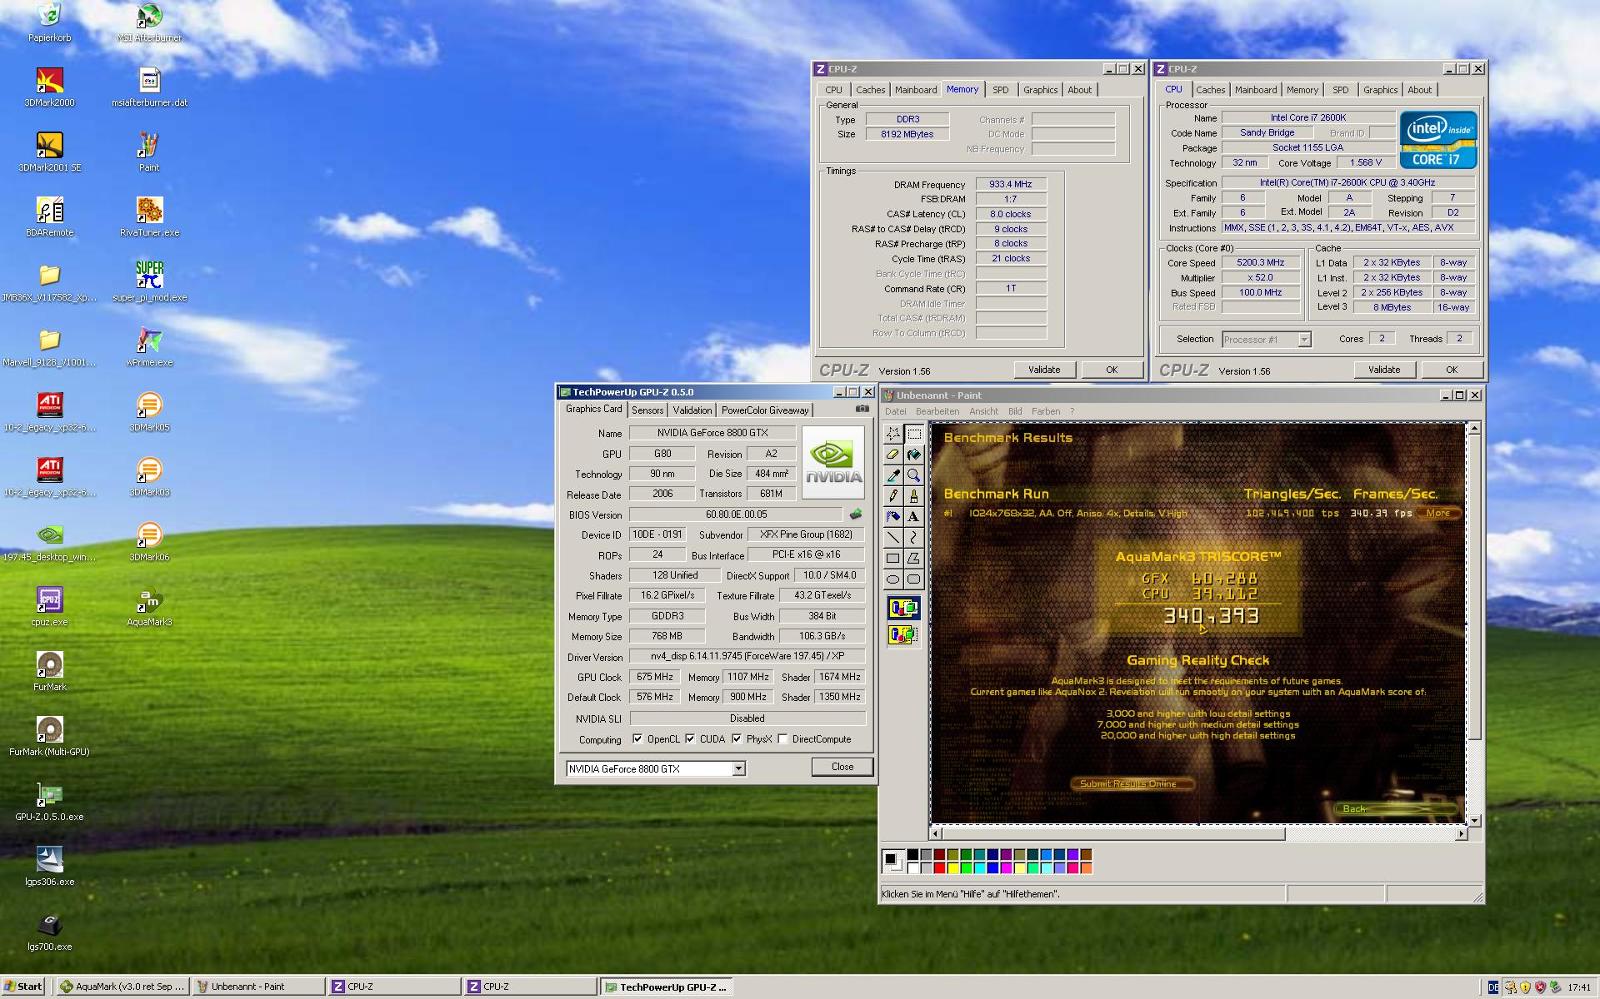Open the super_pi_mod.exe desktop icon
This screenshot has height=999, width=1600.
(x=149, y=282)
